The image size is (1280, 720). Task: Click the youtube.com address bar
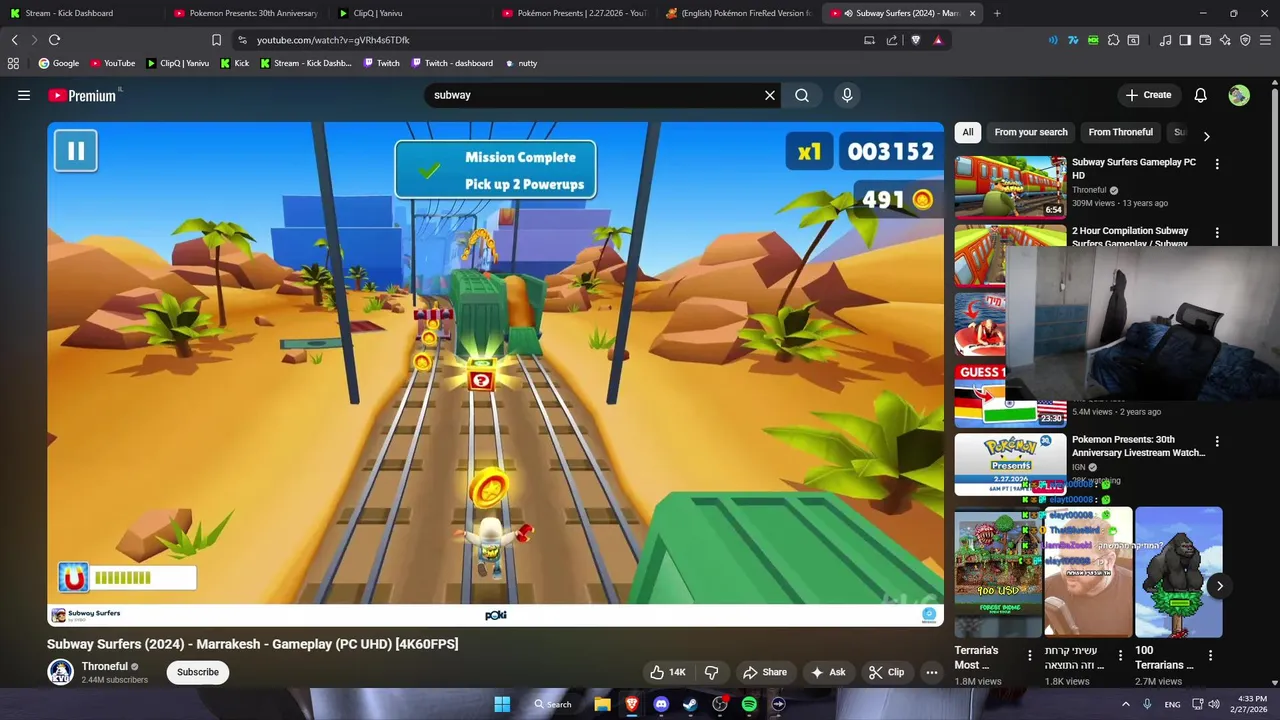click(x=550, y=40)
